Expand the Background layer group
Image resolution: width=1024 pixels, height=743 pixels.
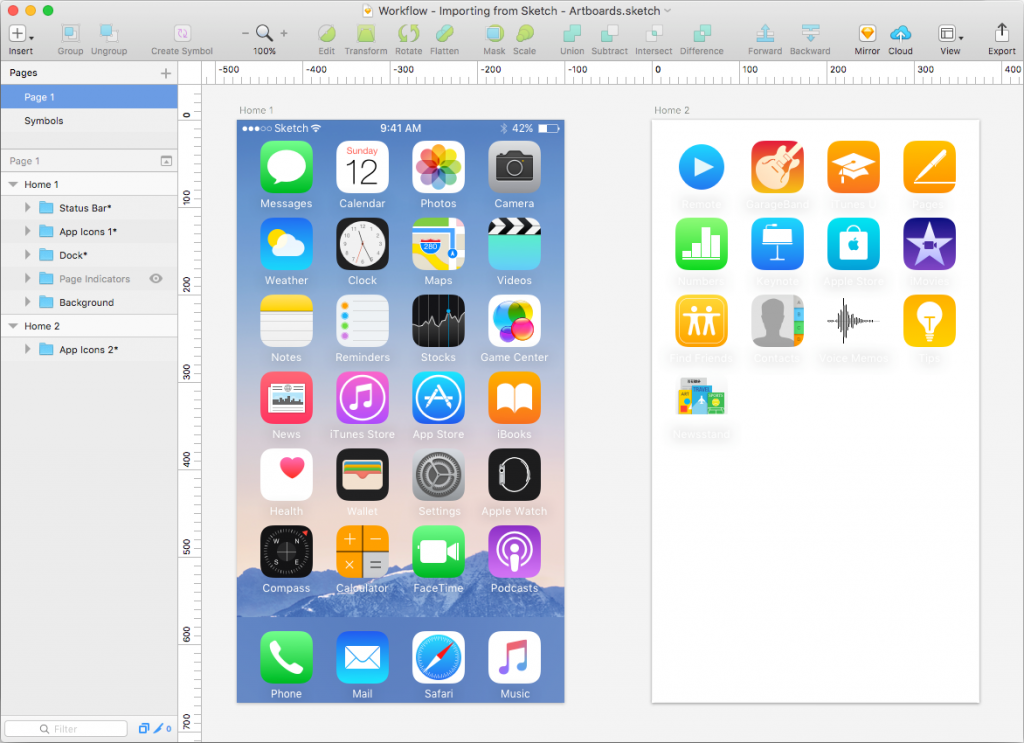[x=27, y=302]
